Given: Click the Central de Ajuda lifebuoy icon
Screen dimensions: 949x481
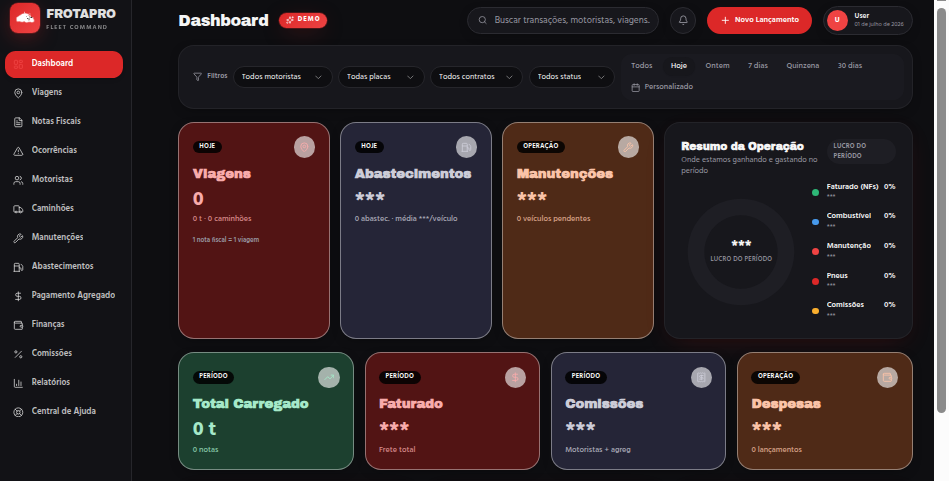Looking at the screenshot, I should [x=18, y=412].
